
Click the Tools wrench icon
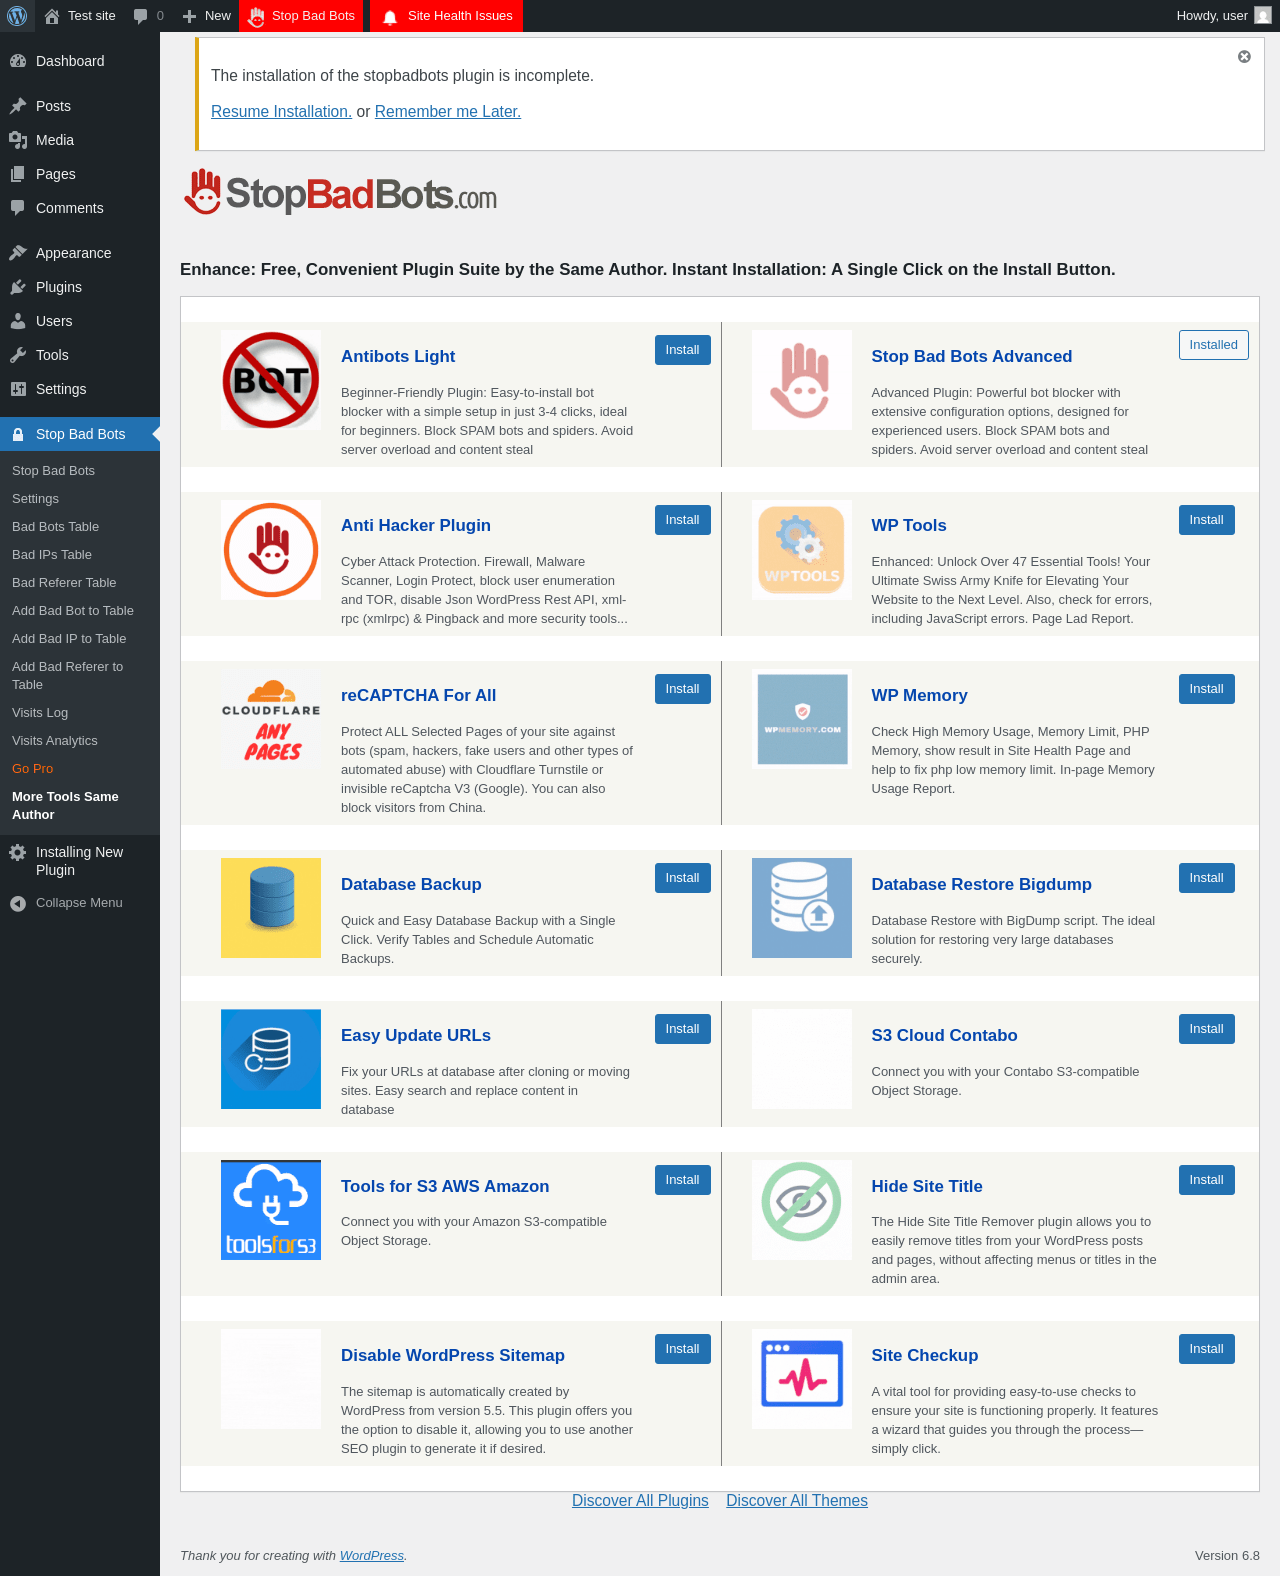pos(18,355)
